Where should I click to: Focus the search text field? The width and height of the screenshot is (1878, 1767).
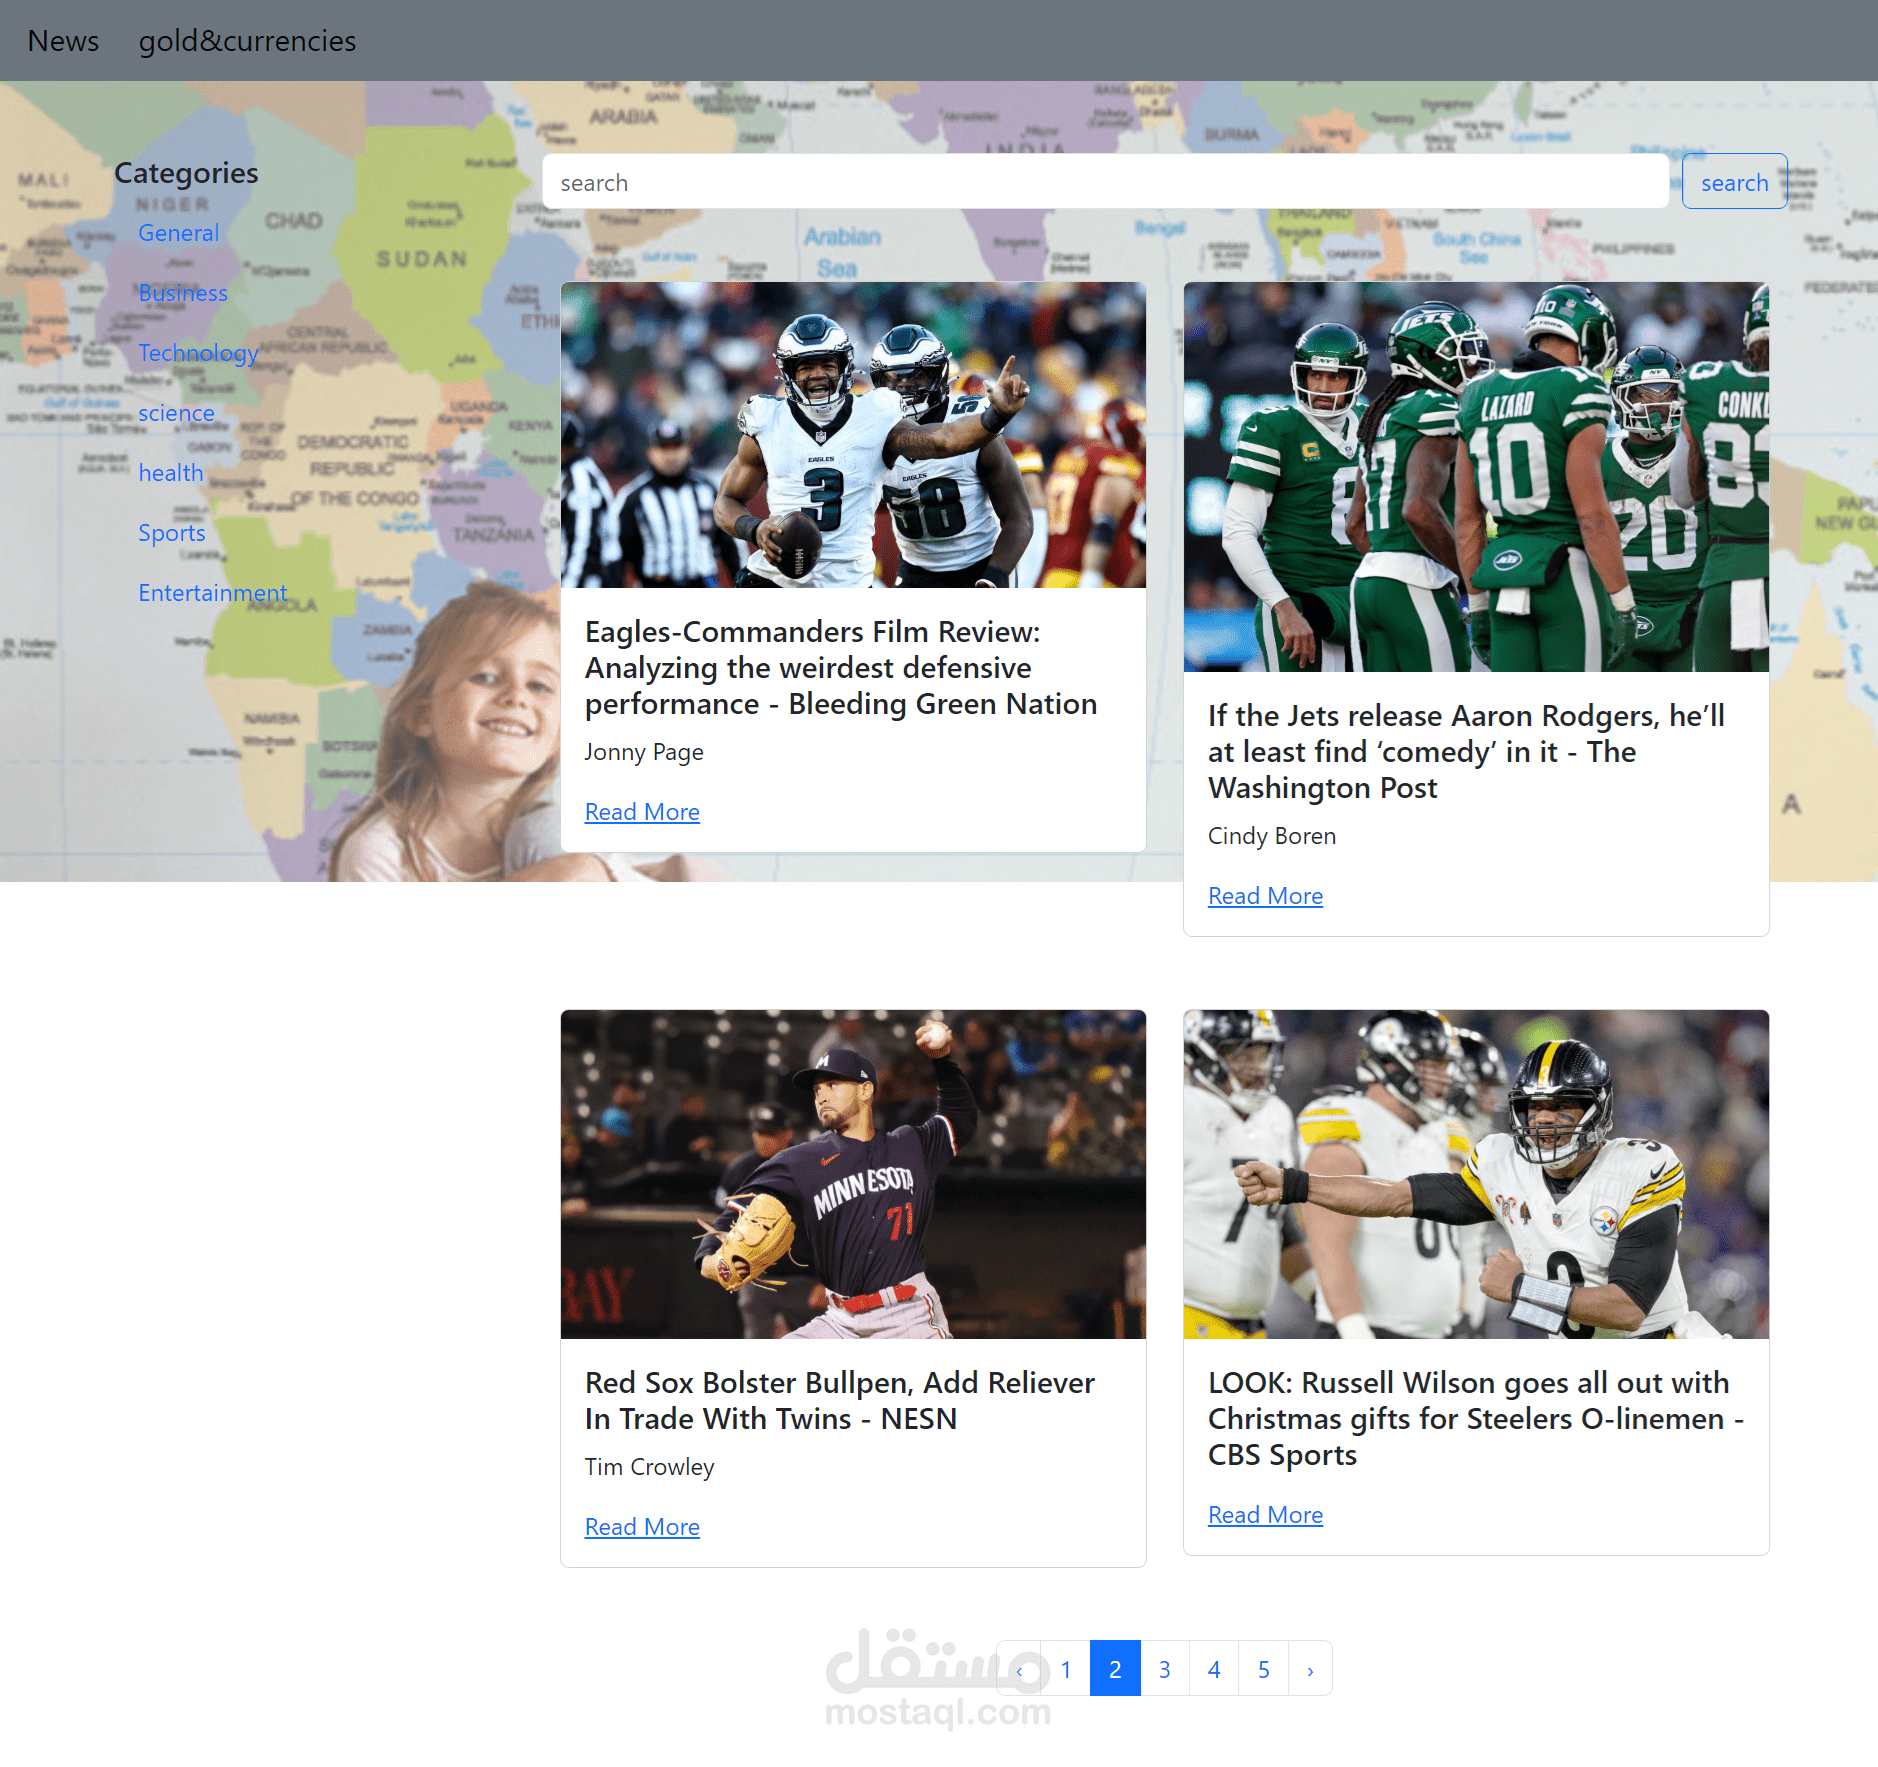[x=1105, y=182]
